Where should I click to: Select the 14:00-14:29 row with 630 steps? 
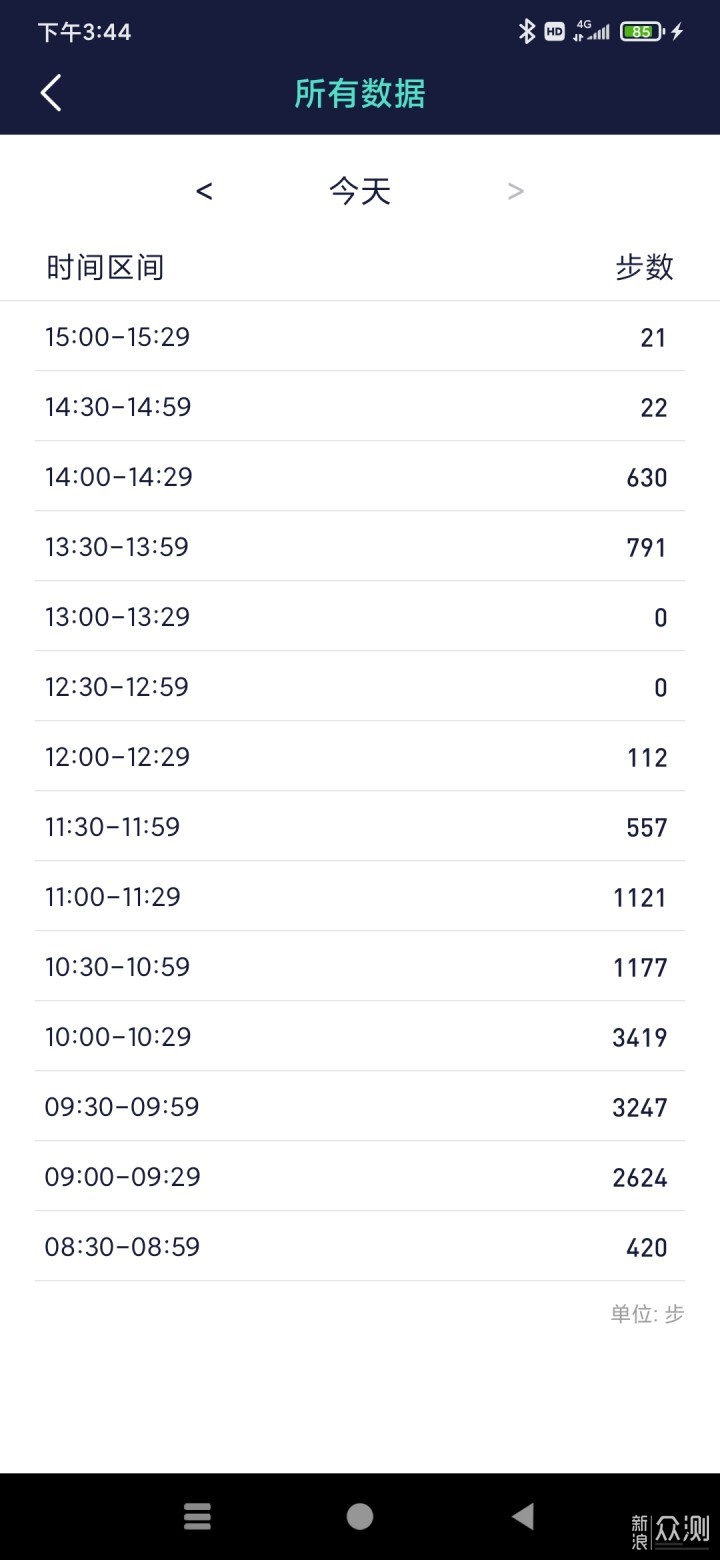click(360, 476)
